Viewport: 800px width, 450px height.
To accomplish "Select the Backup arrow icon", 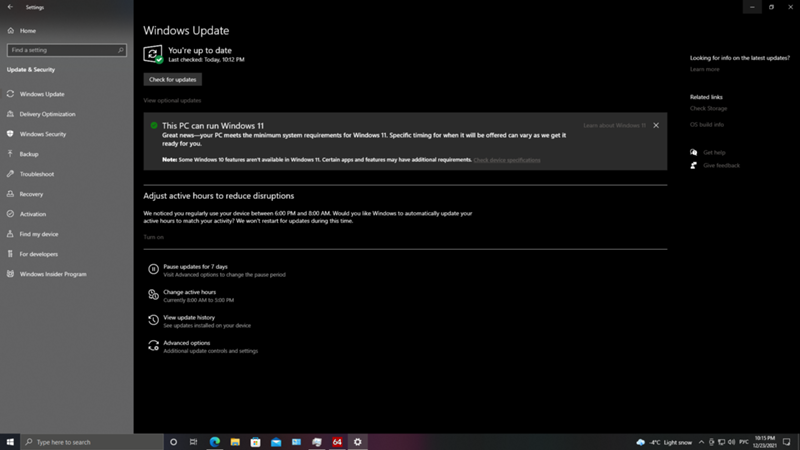I will tap(10, 154).
